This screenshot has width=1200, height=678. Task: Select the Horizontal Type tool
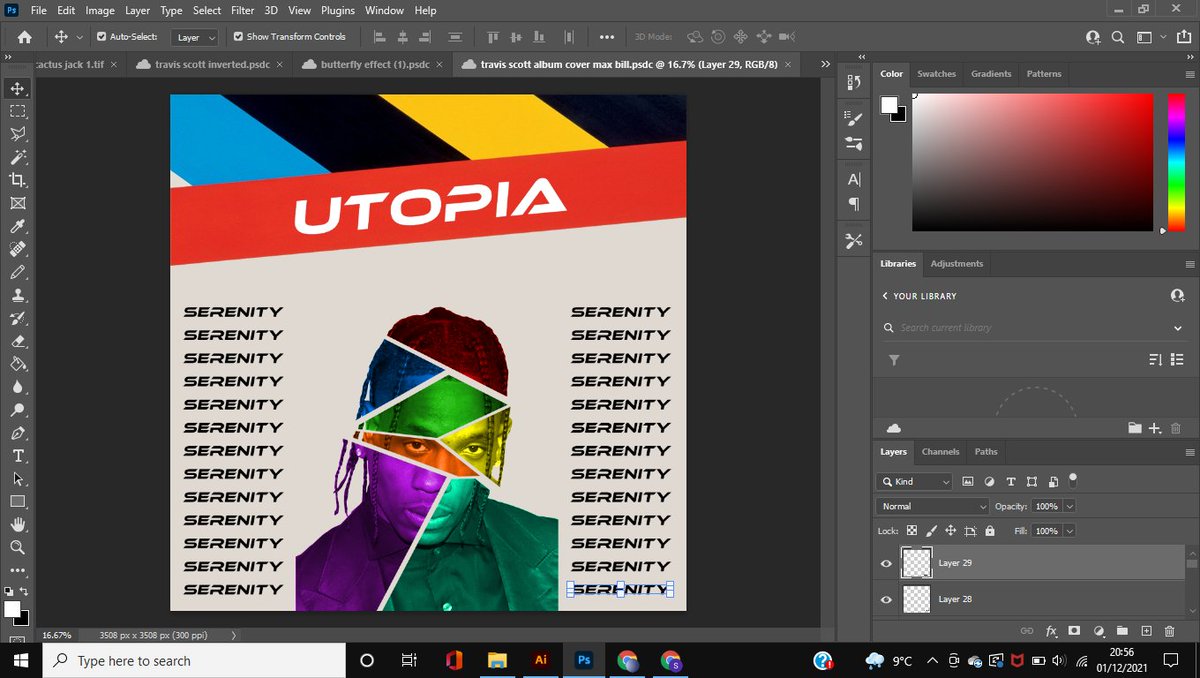[x=17, y=456]
